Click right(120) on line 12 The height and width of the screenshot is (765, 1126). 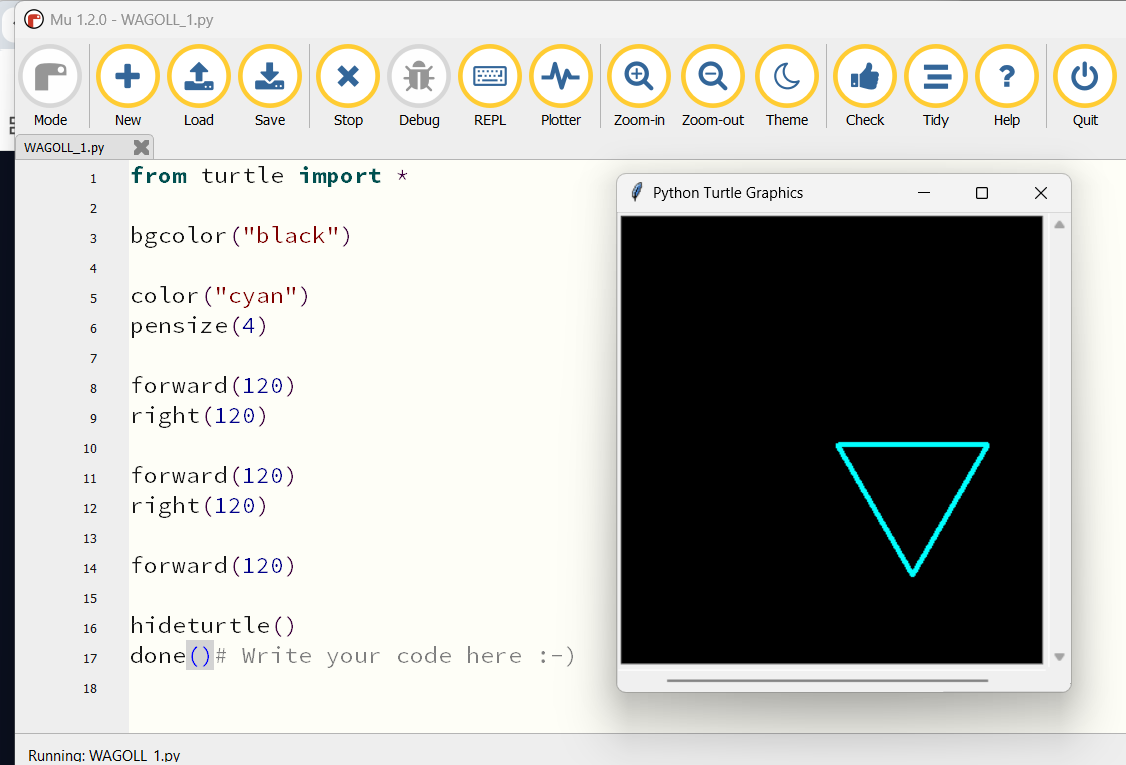click(199, 506)
